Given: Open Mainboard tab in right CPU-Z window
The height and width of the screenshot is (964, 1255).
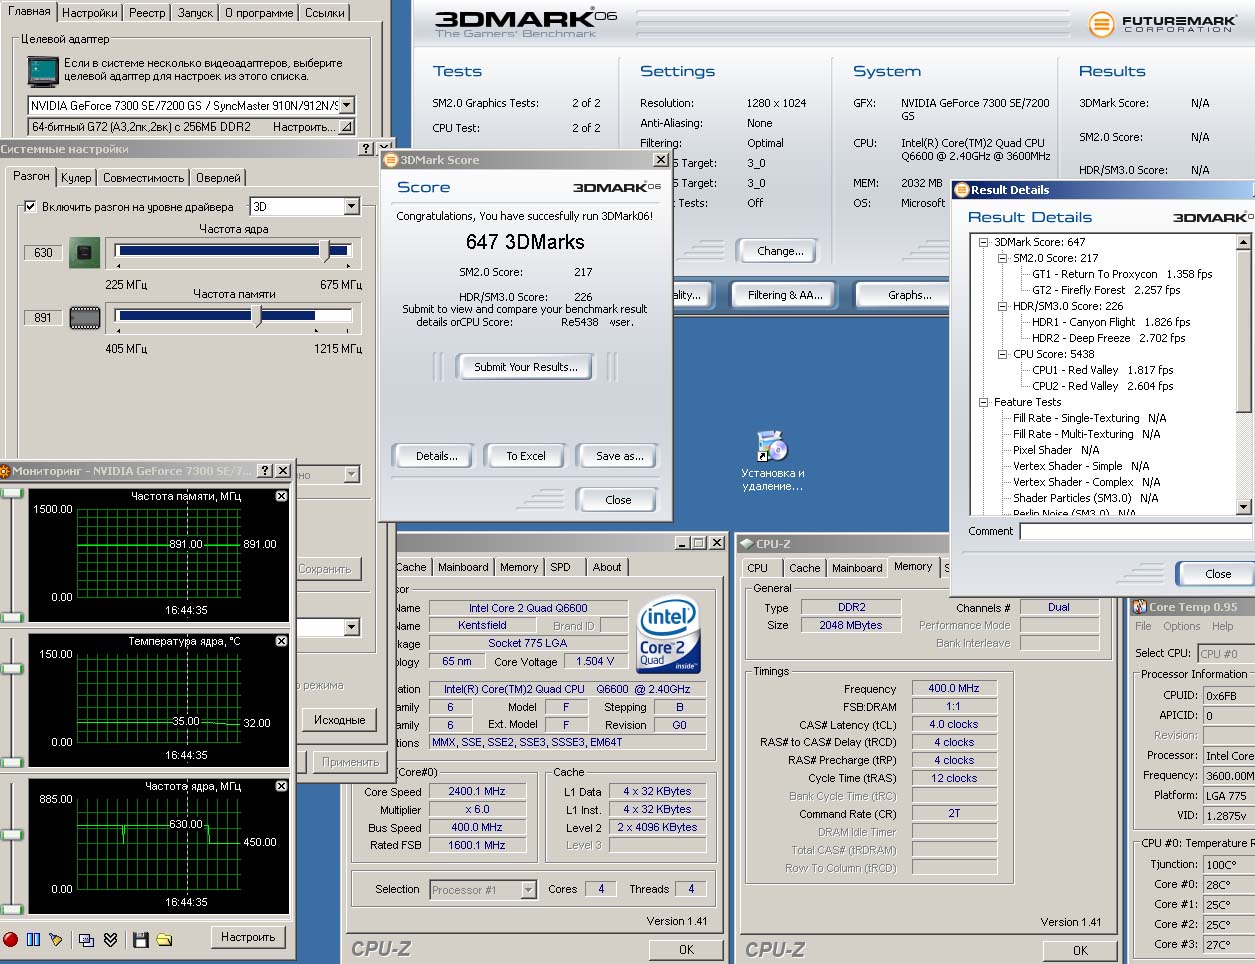Looking at the screenshot, I should coord(857,568).
